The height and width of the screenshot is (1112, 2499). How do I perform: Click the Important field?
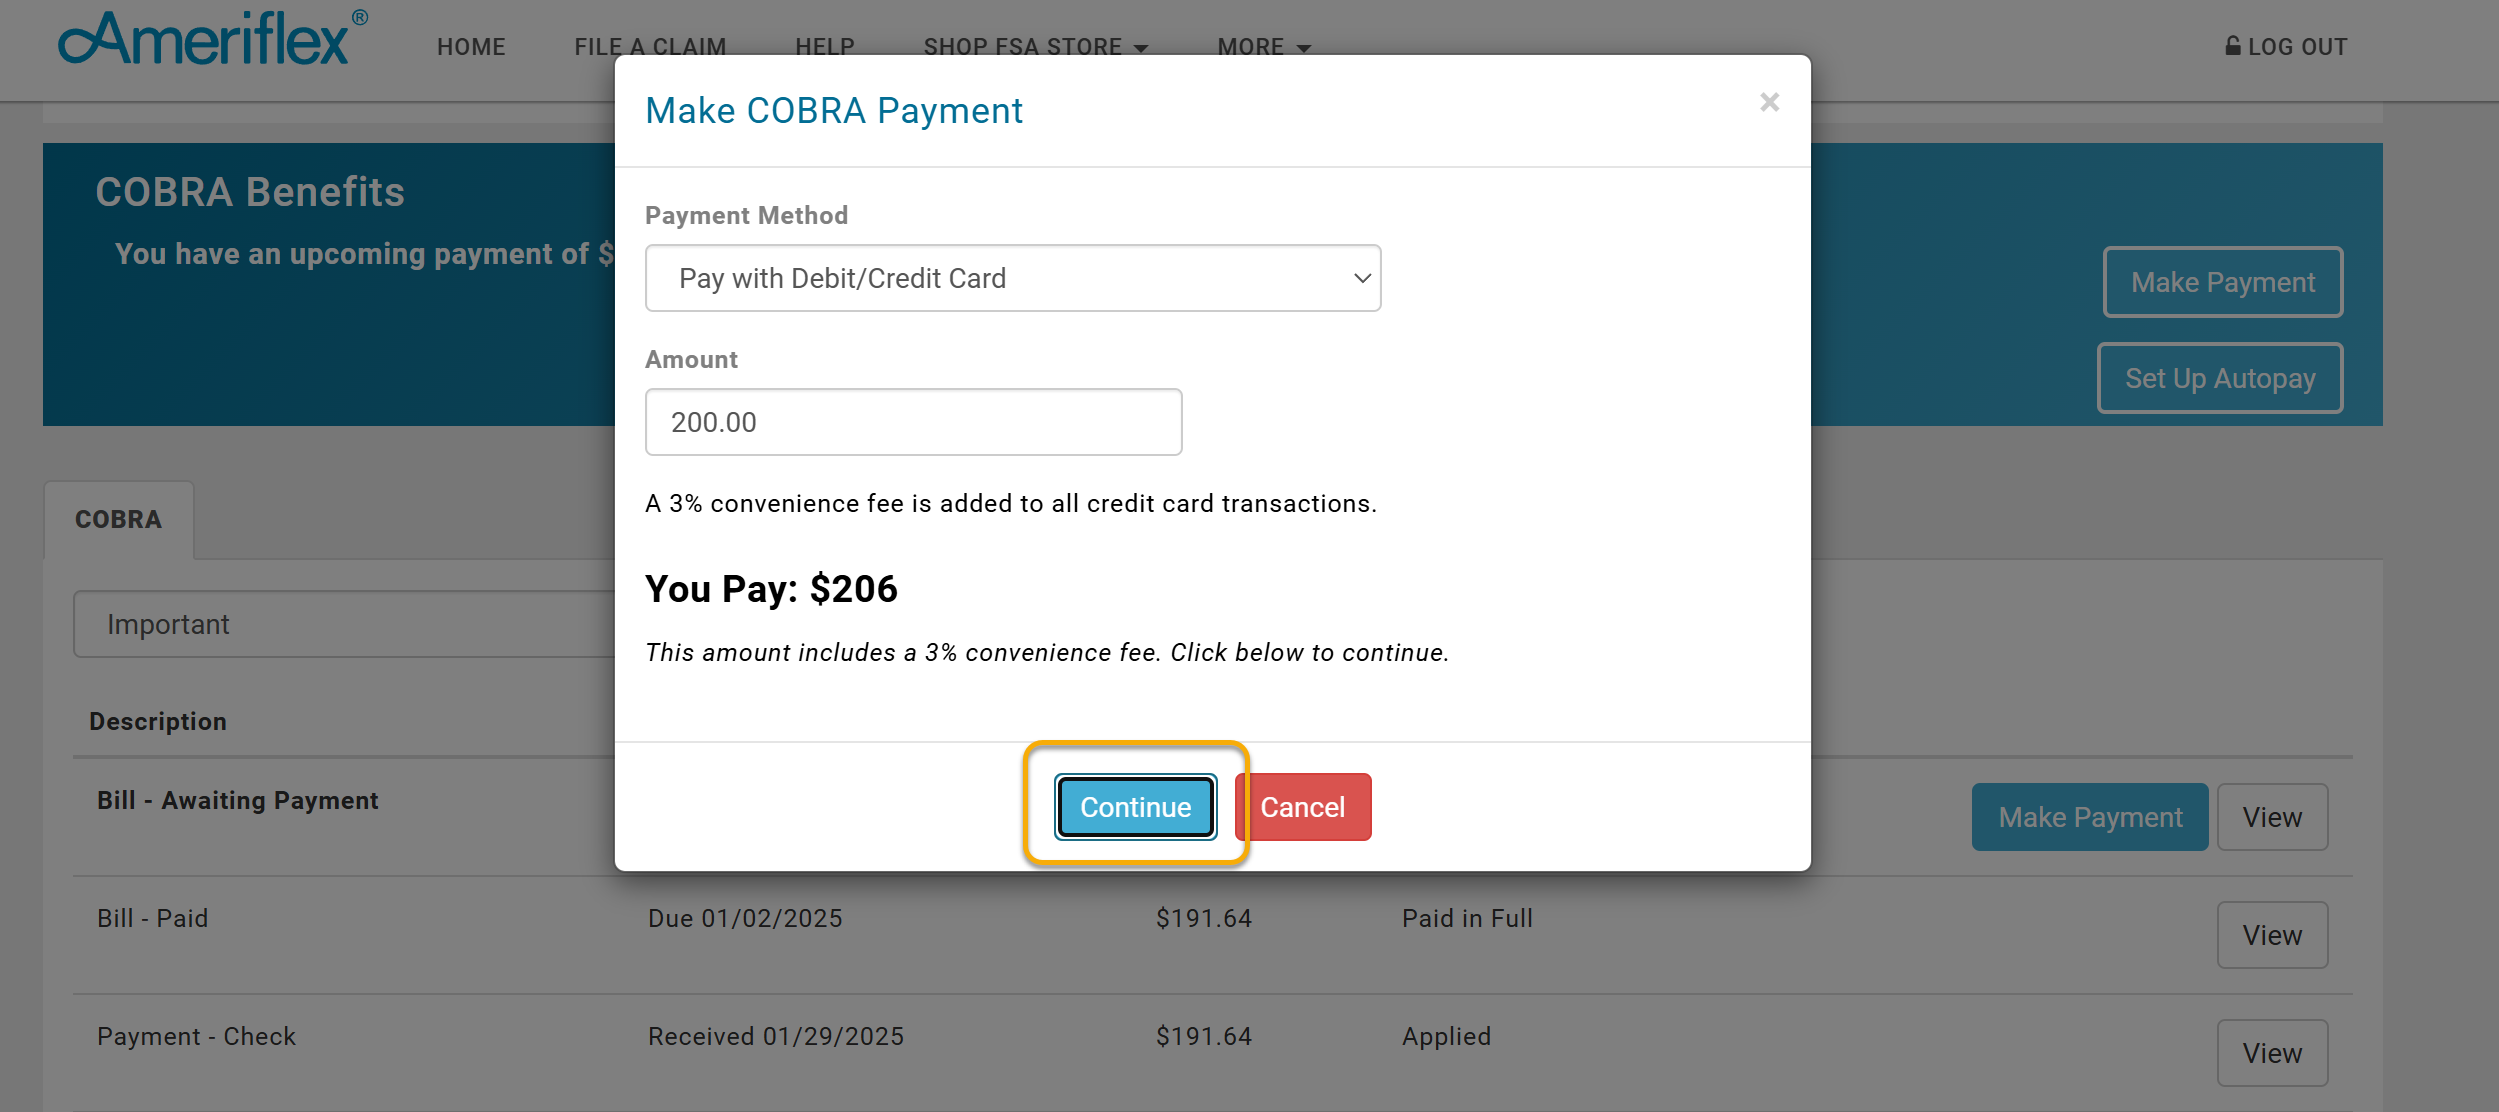pos(344,624)
